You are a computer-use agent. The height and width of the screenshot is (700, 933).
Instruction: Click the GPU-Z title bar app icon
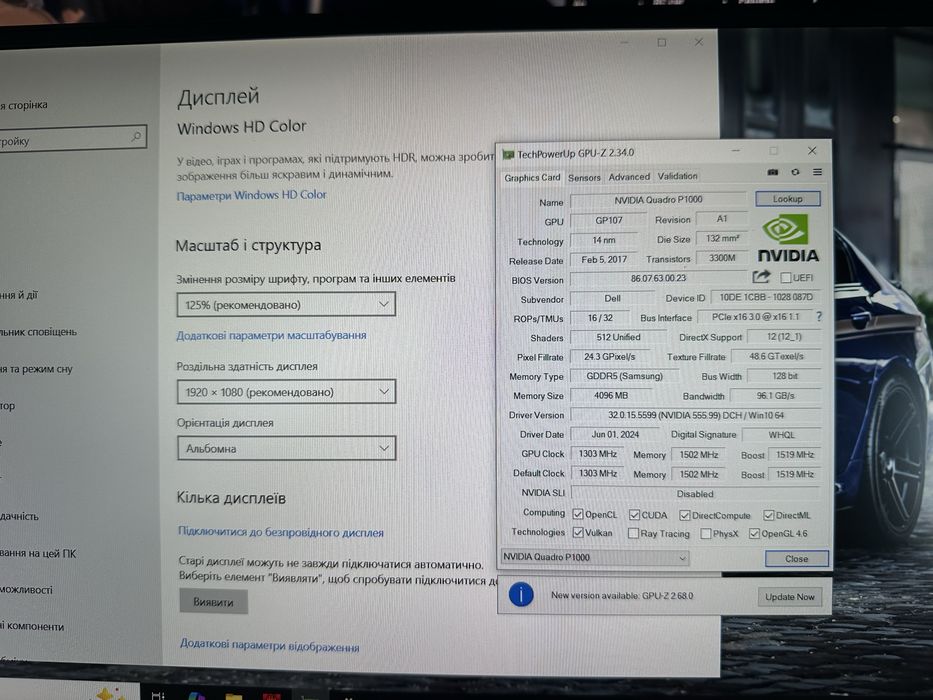pos(508,155)
